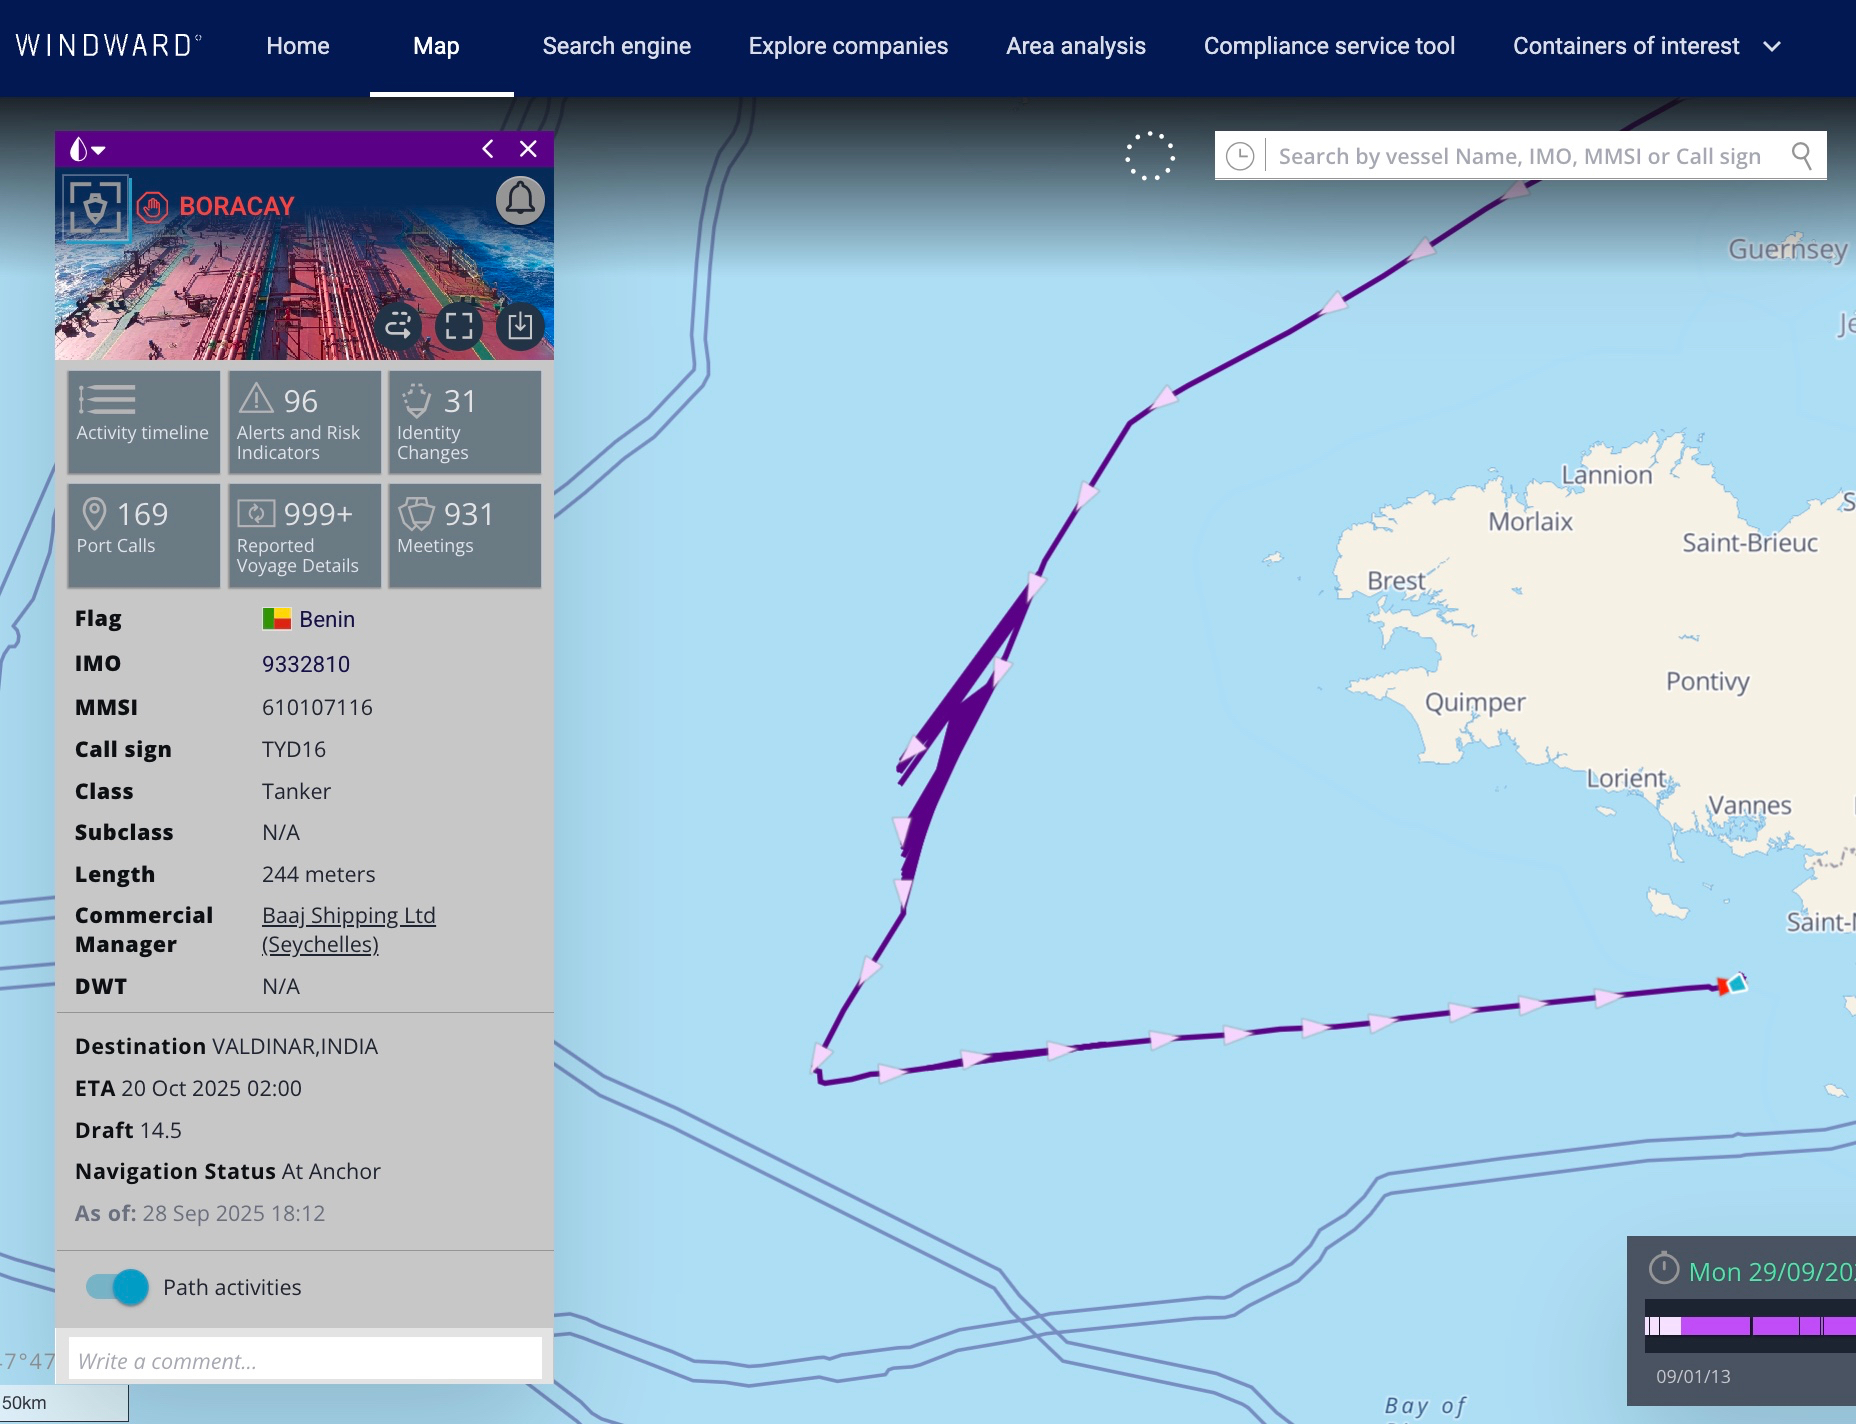Go to the Area analysis tab
1856x1424 pixels.
click(x=1075, y=46)
